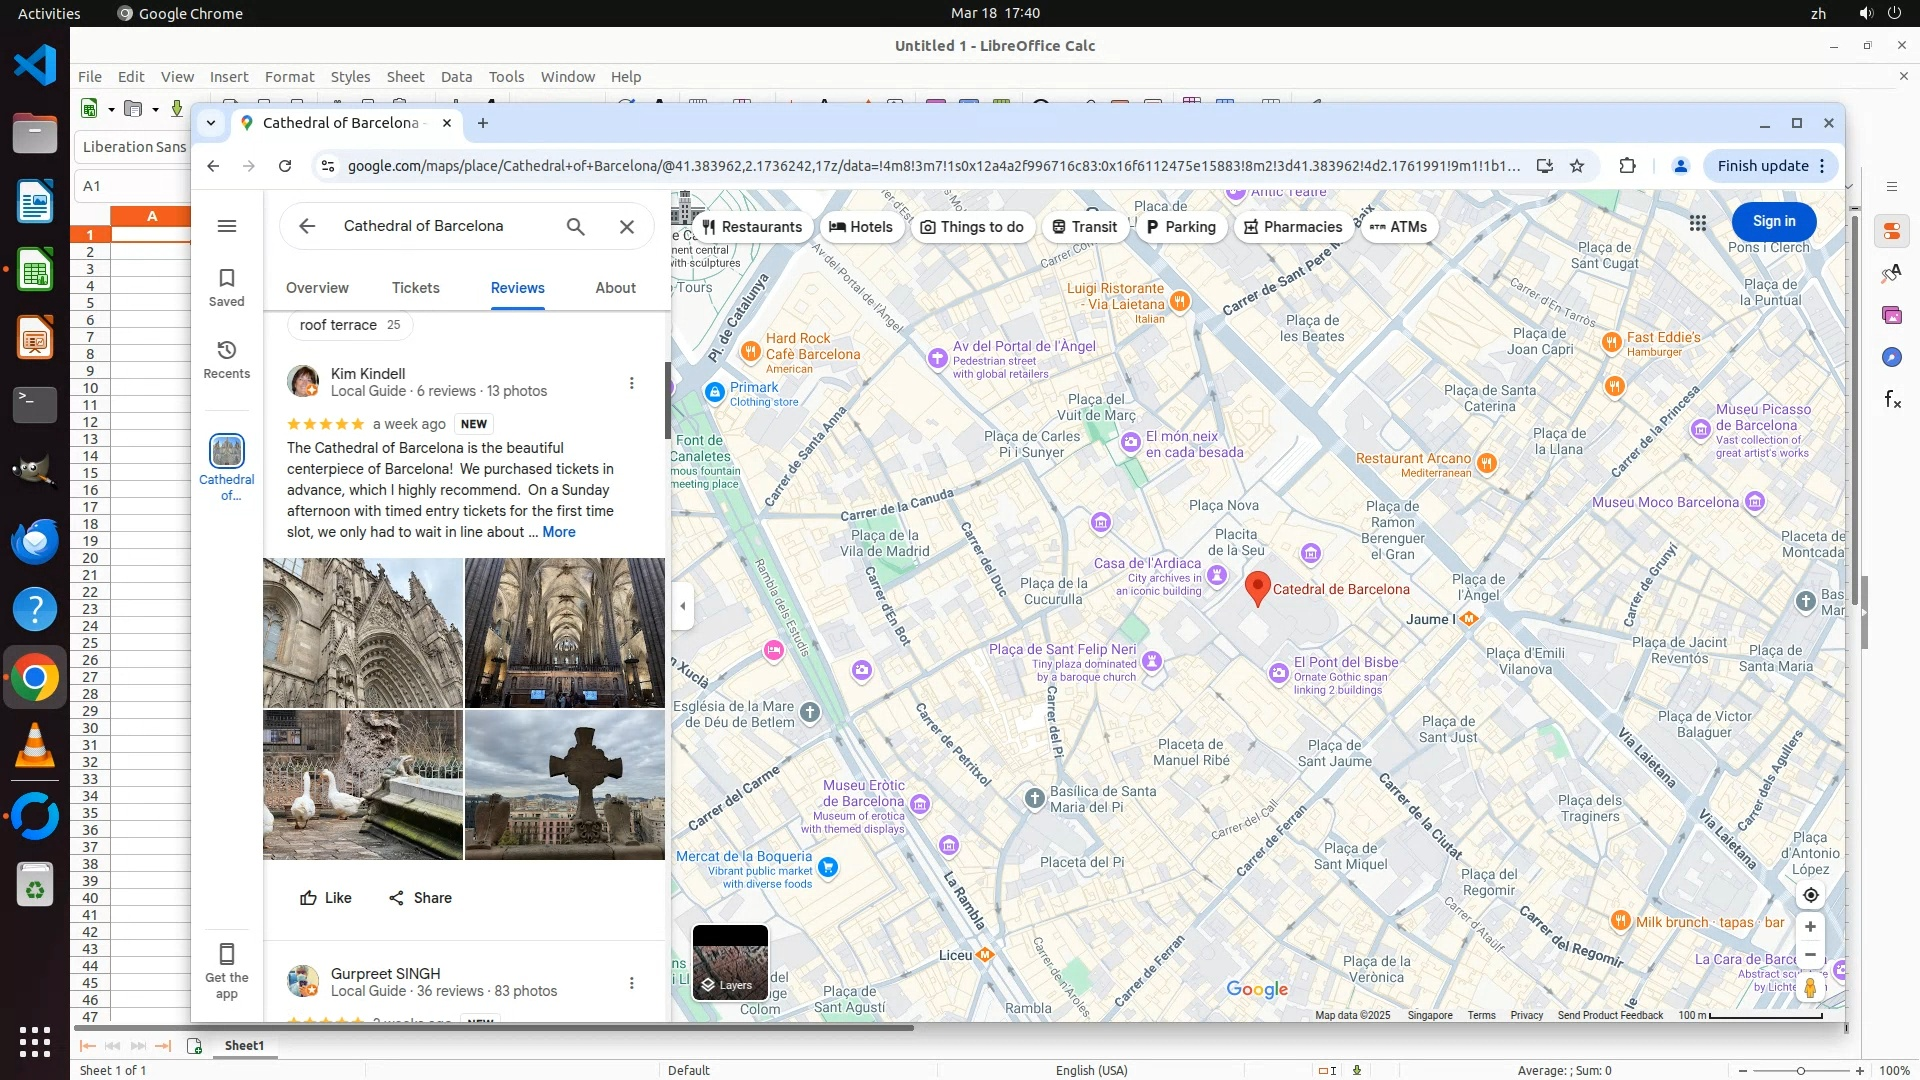Collapse the side panel arrow
Screen dimensions: 1920x1080
tap(683, 606)
